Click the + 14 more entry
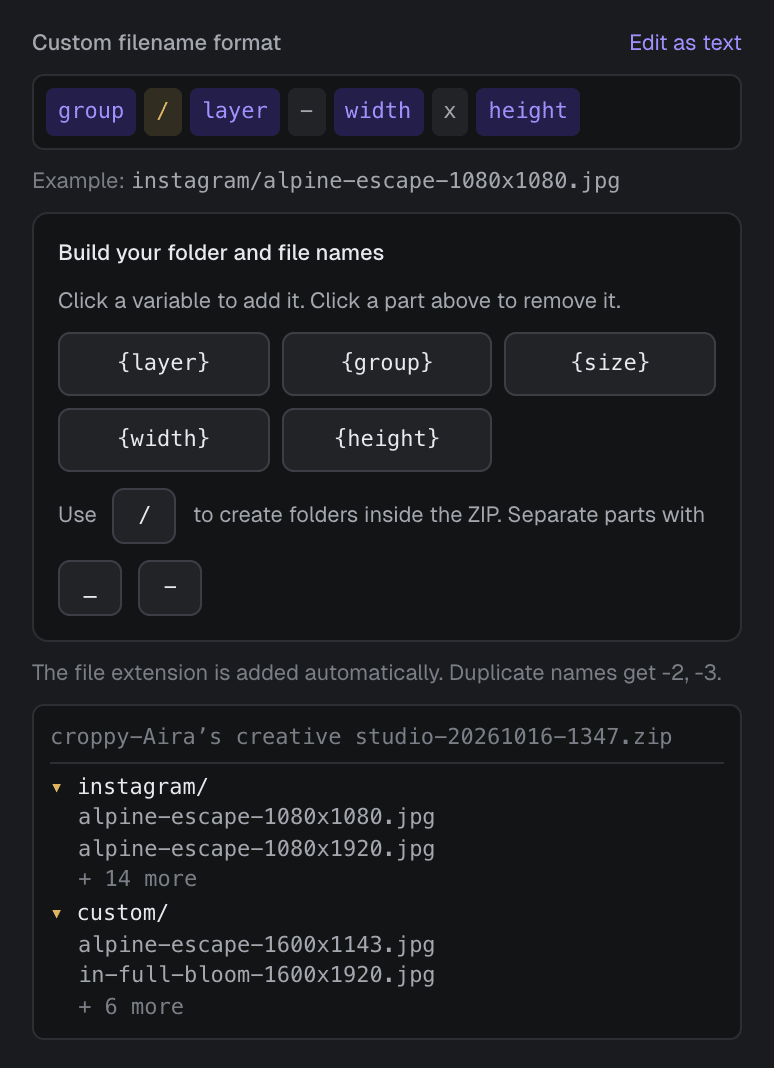Viewport: 774px width, 1068px height. click(138, 879)
